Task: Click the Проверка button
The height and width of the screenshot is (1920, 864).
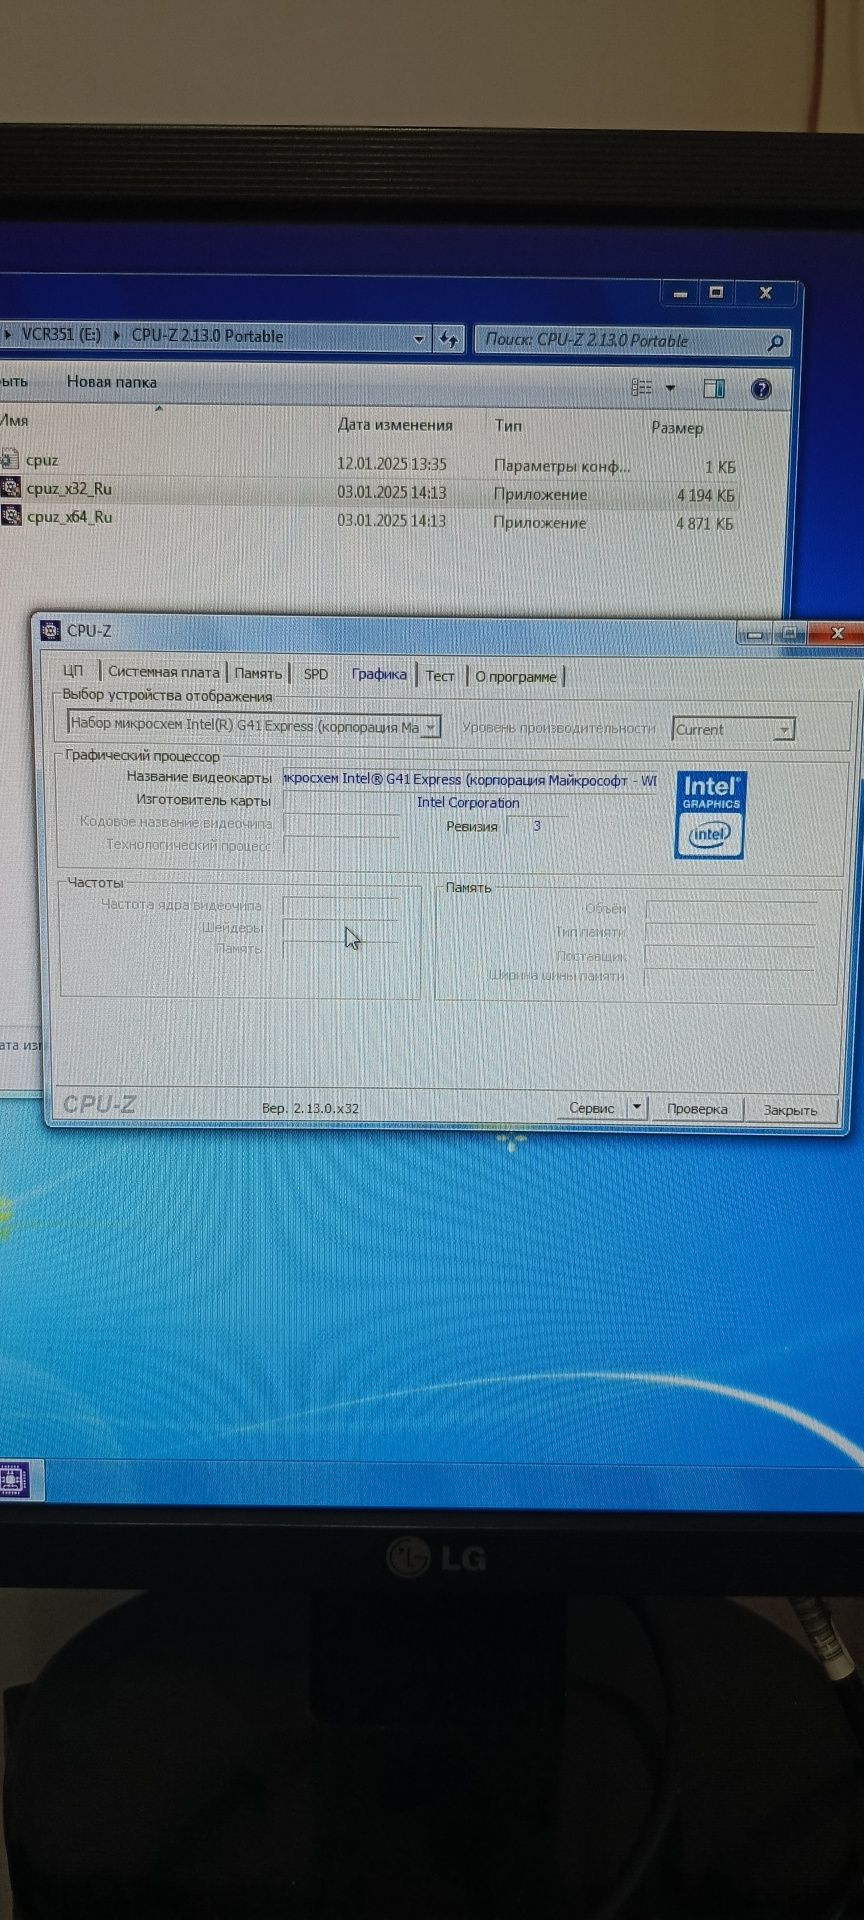Action: pyautogui.click(x=697, y=1109)
